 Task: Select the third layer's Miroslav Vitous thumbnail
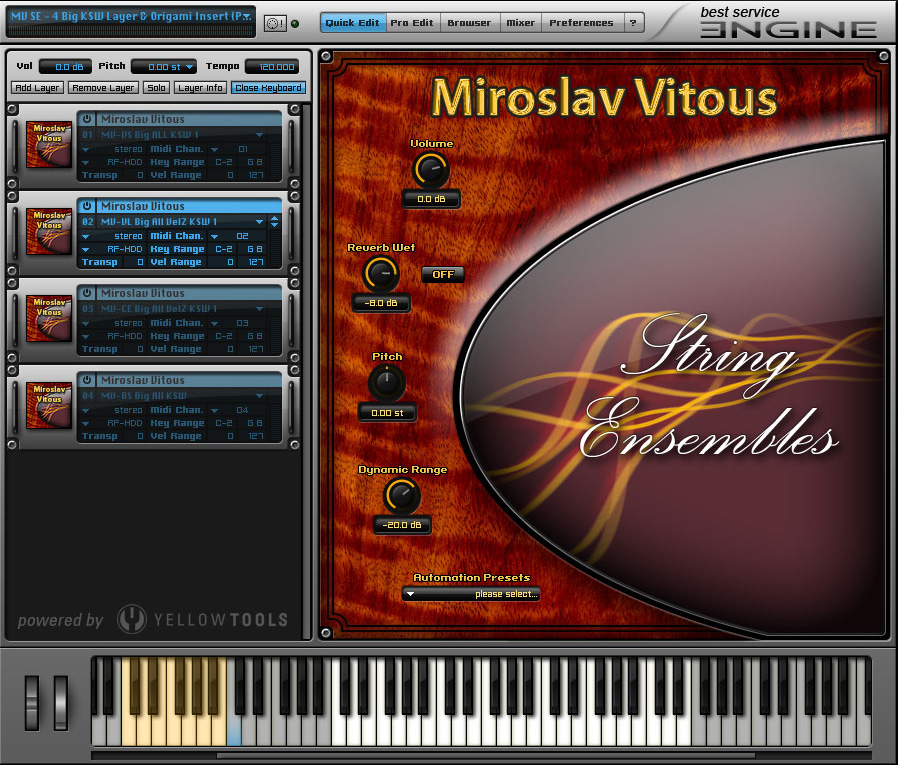pyautogui.click(x=49, y=318)
